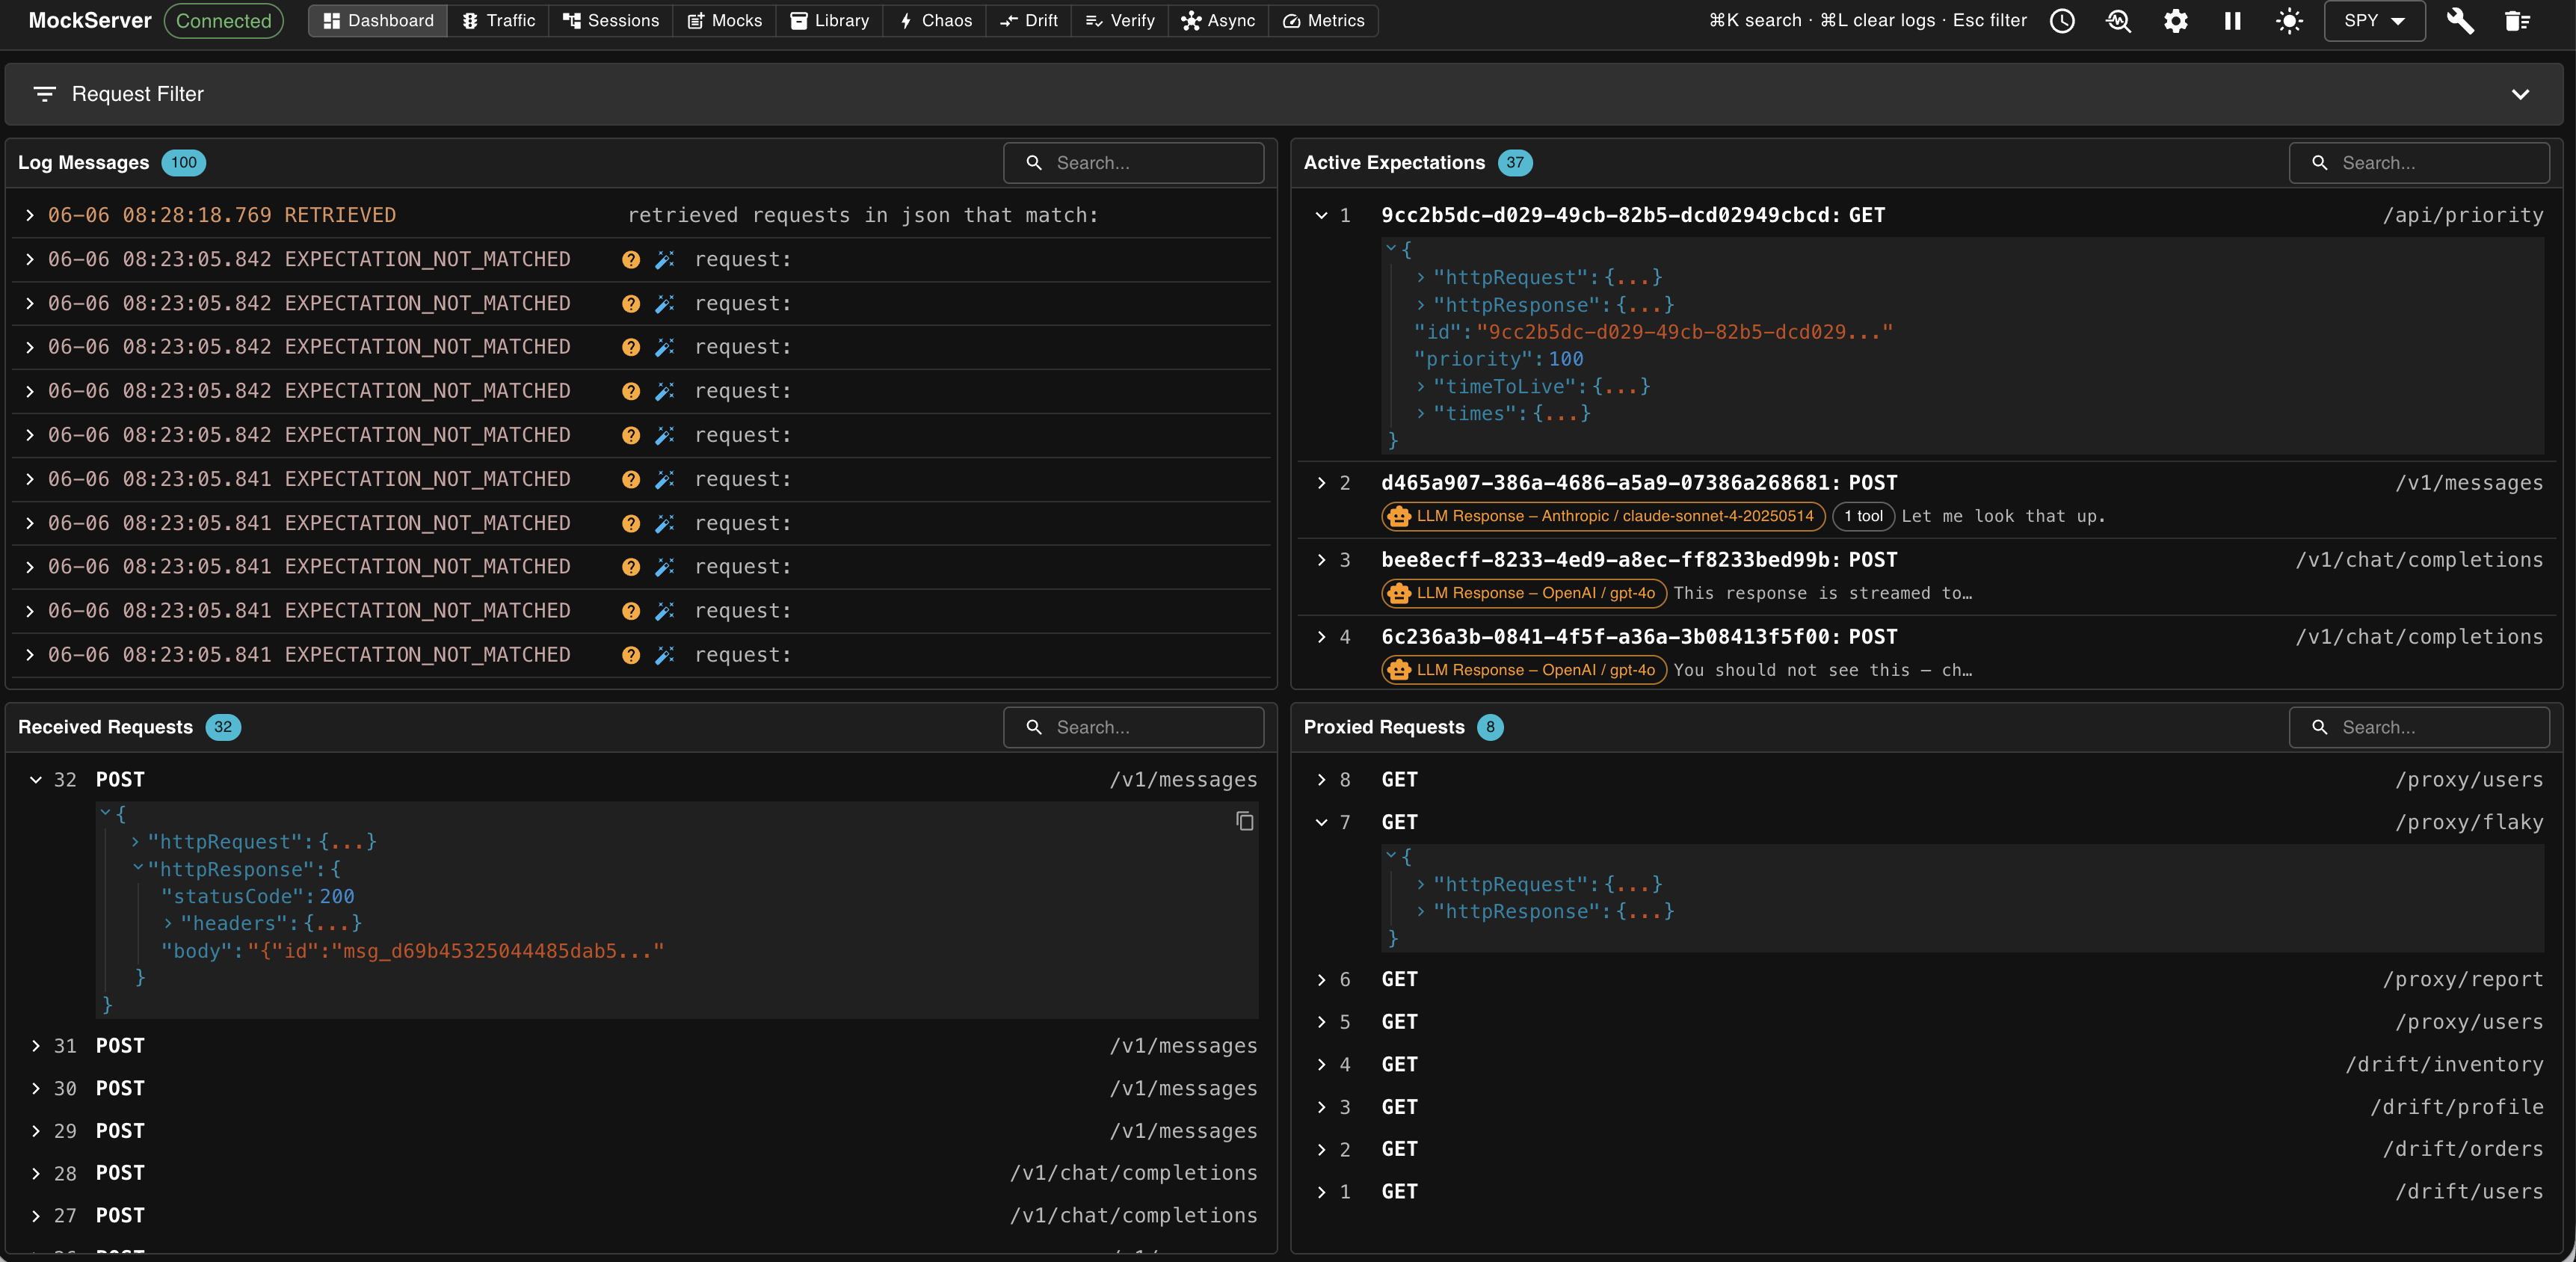This screenshot has height=1262, width=2576.
Task: Open the Drift tab
Action: (1029, 21)
